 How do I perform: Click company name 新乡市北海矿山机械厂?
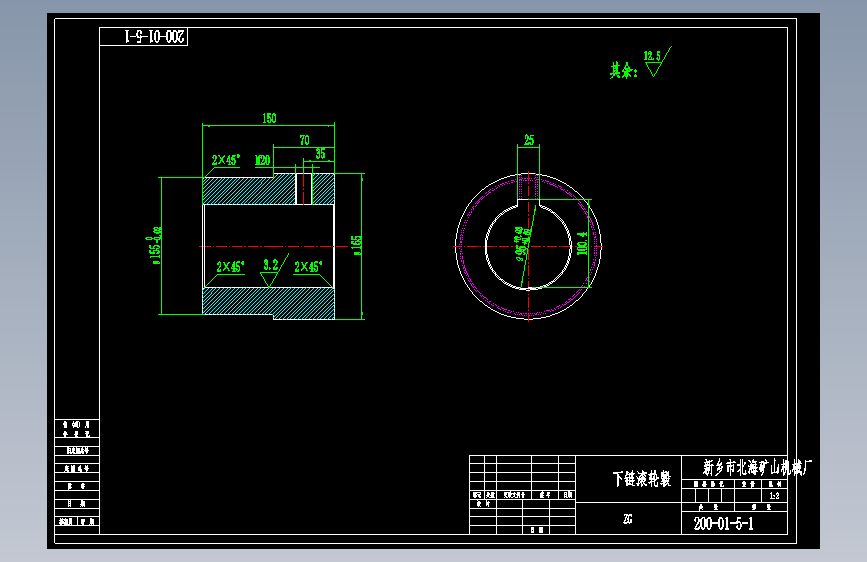757,468
